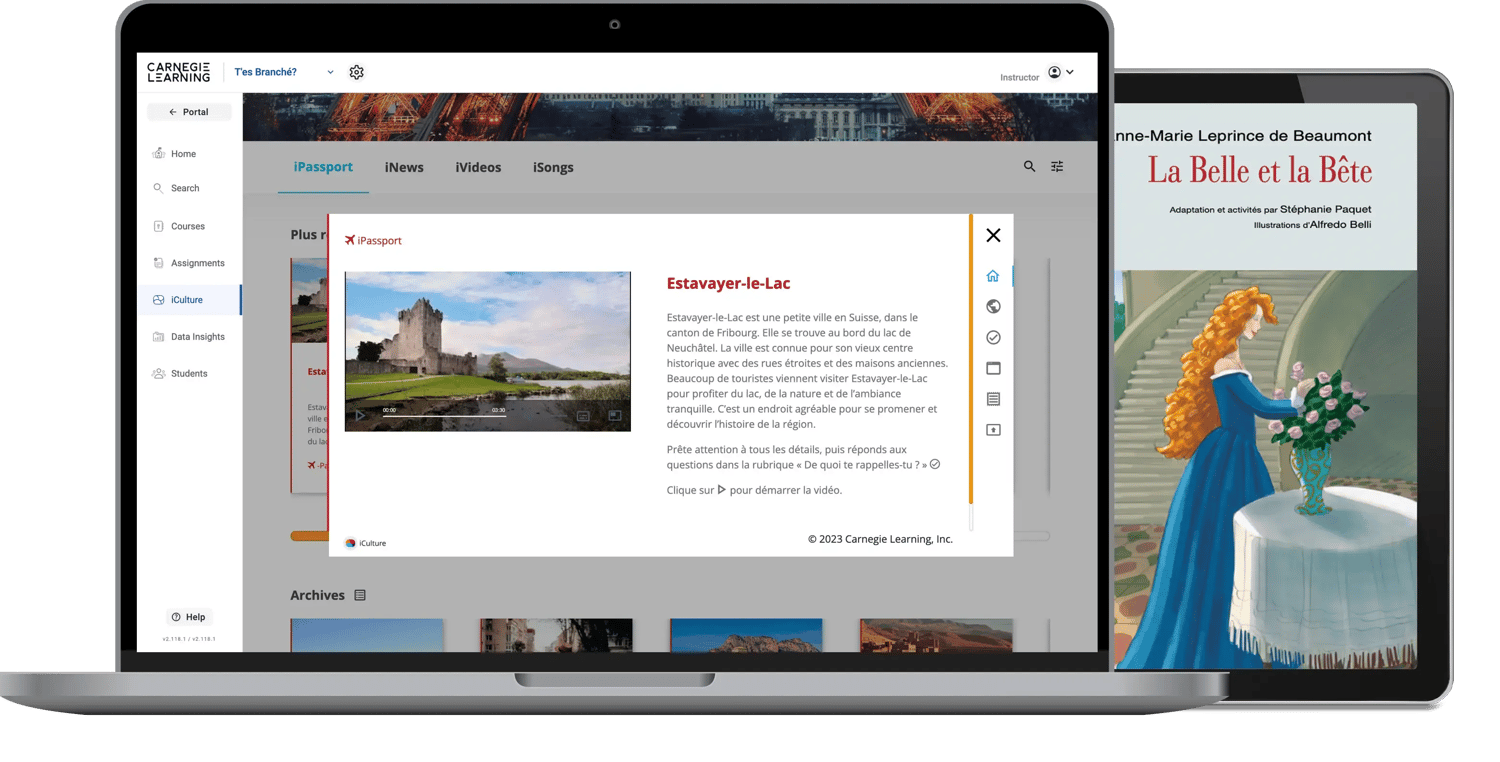Select the lined-page icon in the popup rail
The height and width of the screenshot is (762, 1500).
click(993, 399)
